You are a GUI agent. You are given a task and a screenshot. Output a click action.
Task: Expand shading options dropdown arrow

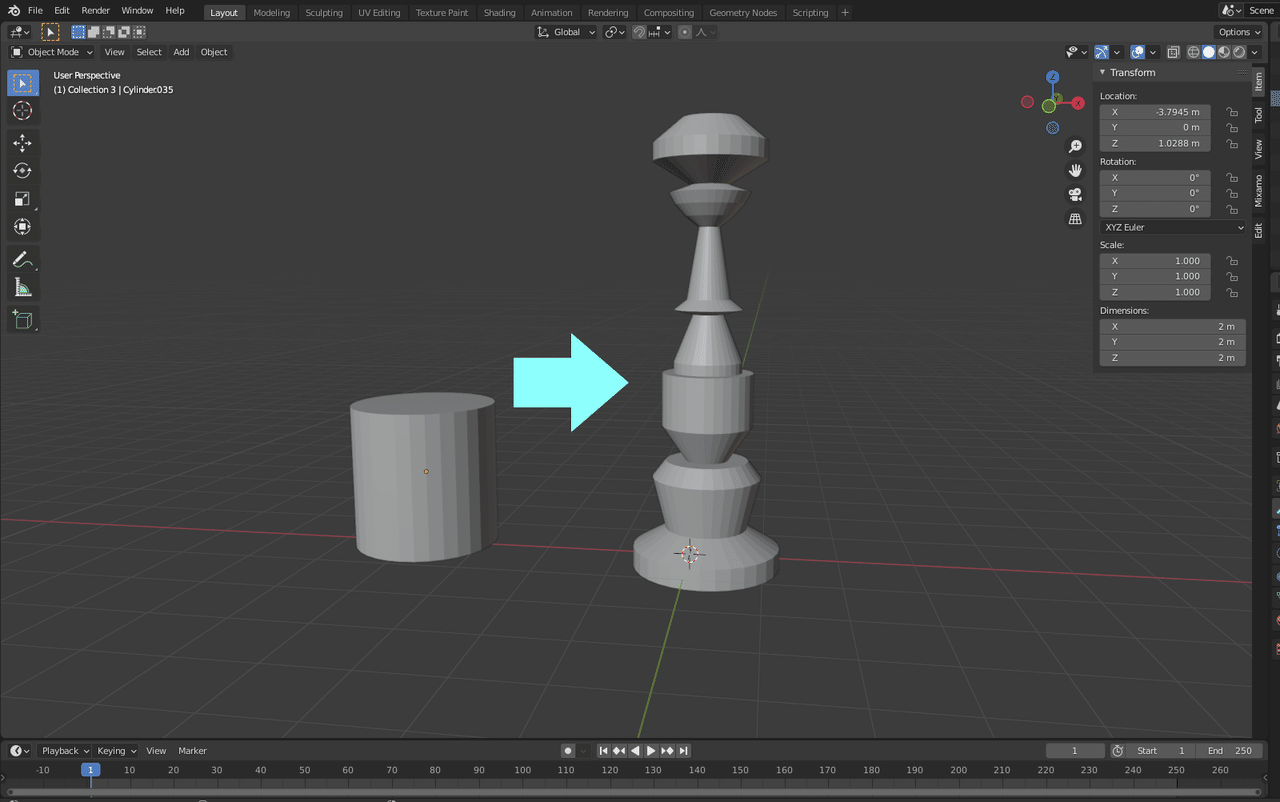tap(1255, 52)
